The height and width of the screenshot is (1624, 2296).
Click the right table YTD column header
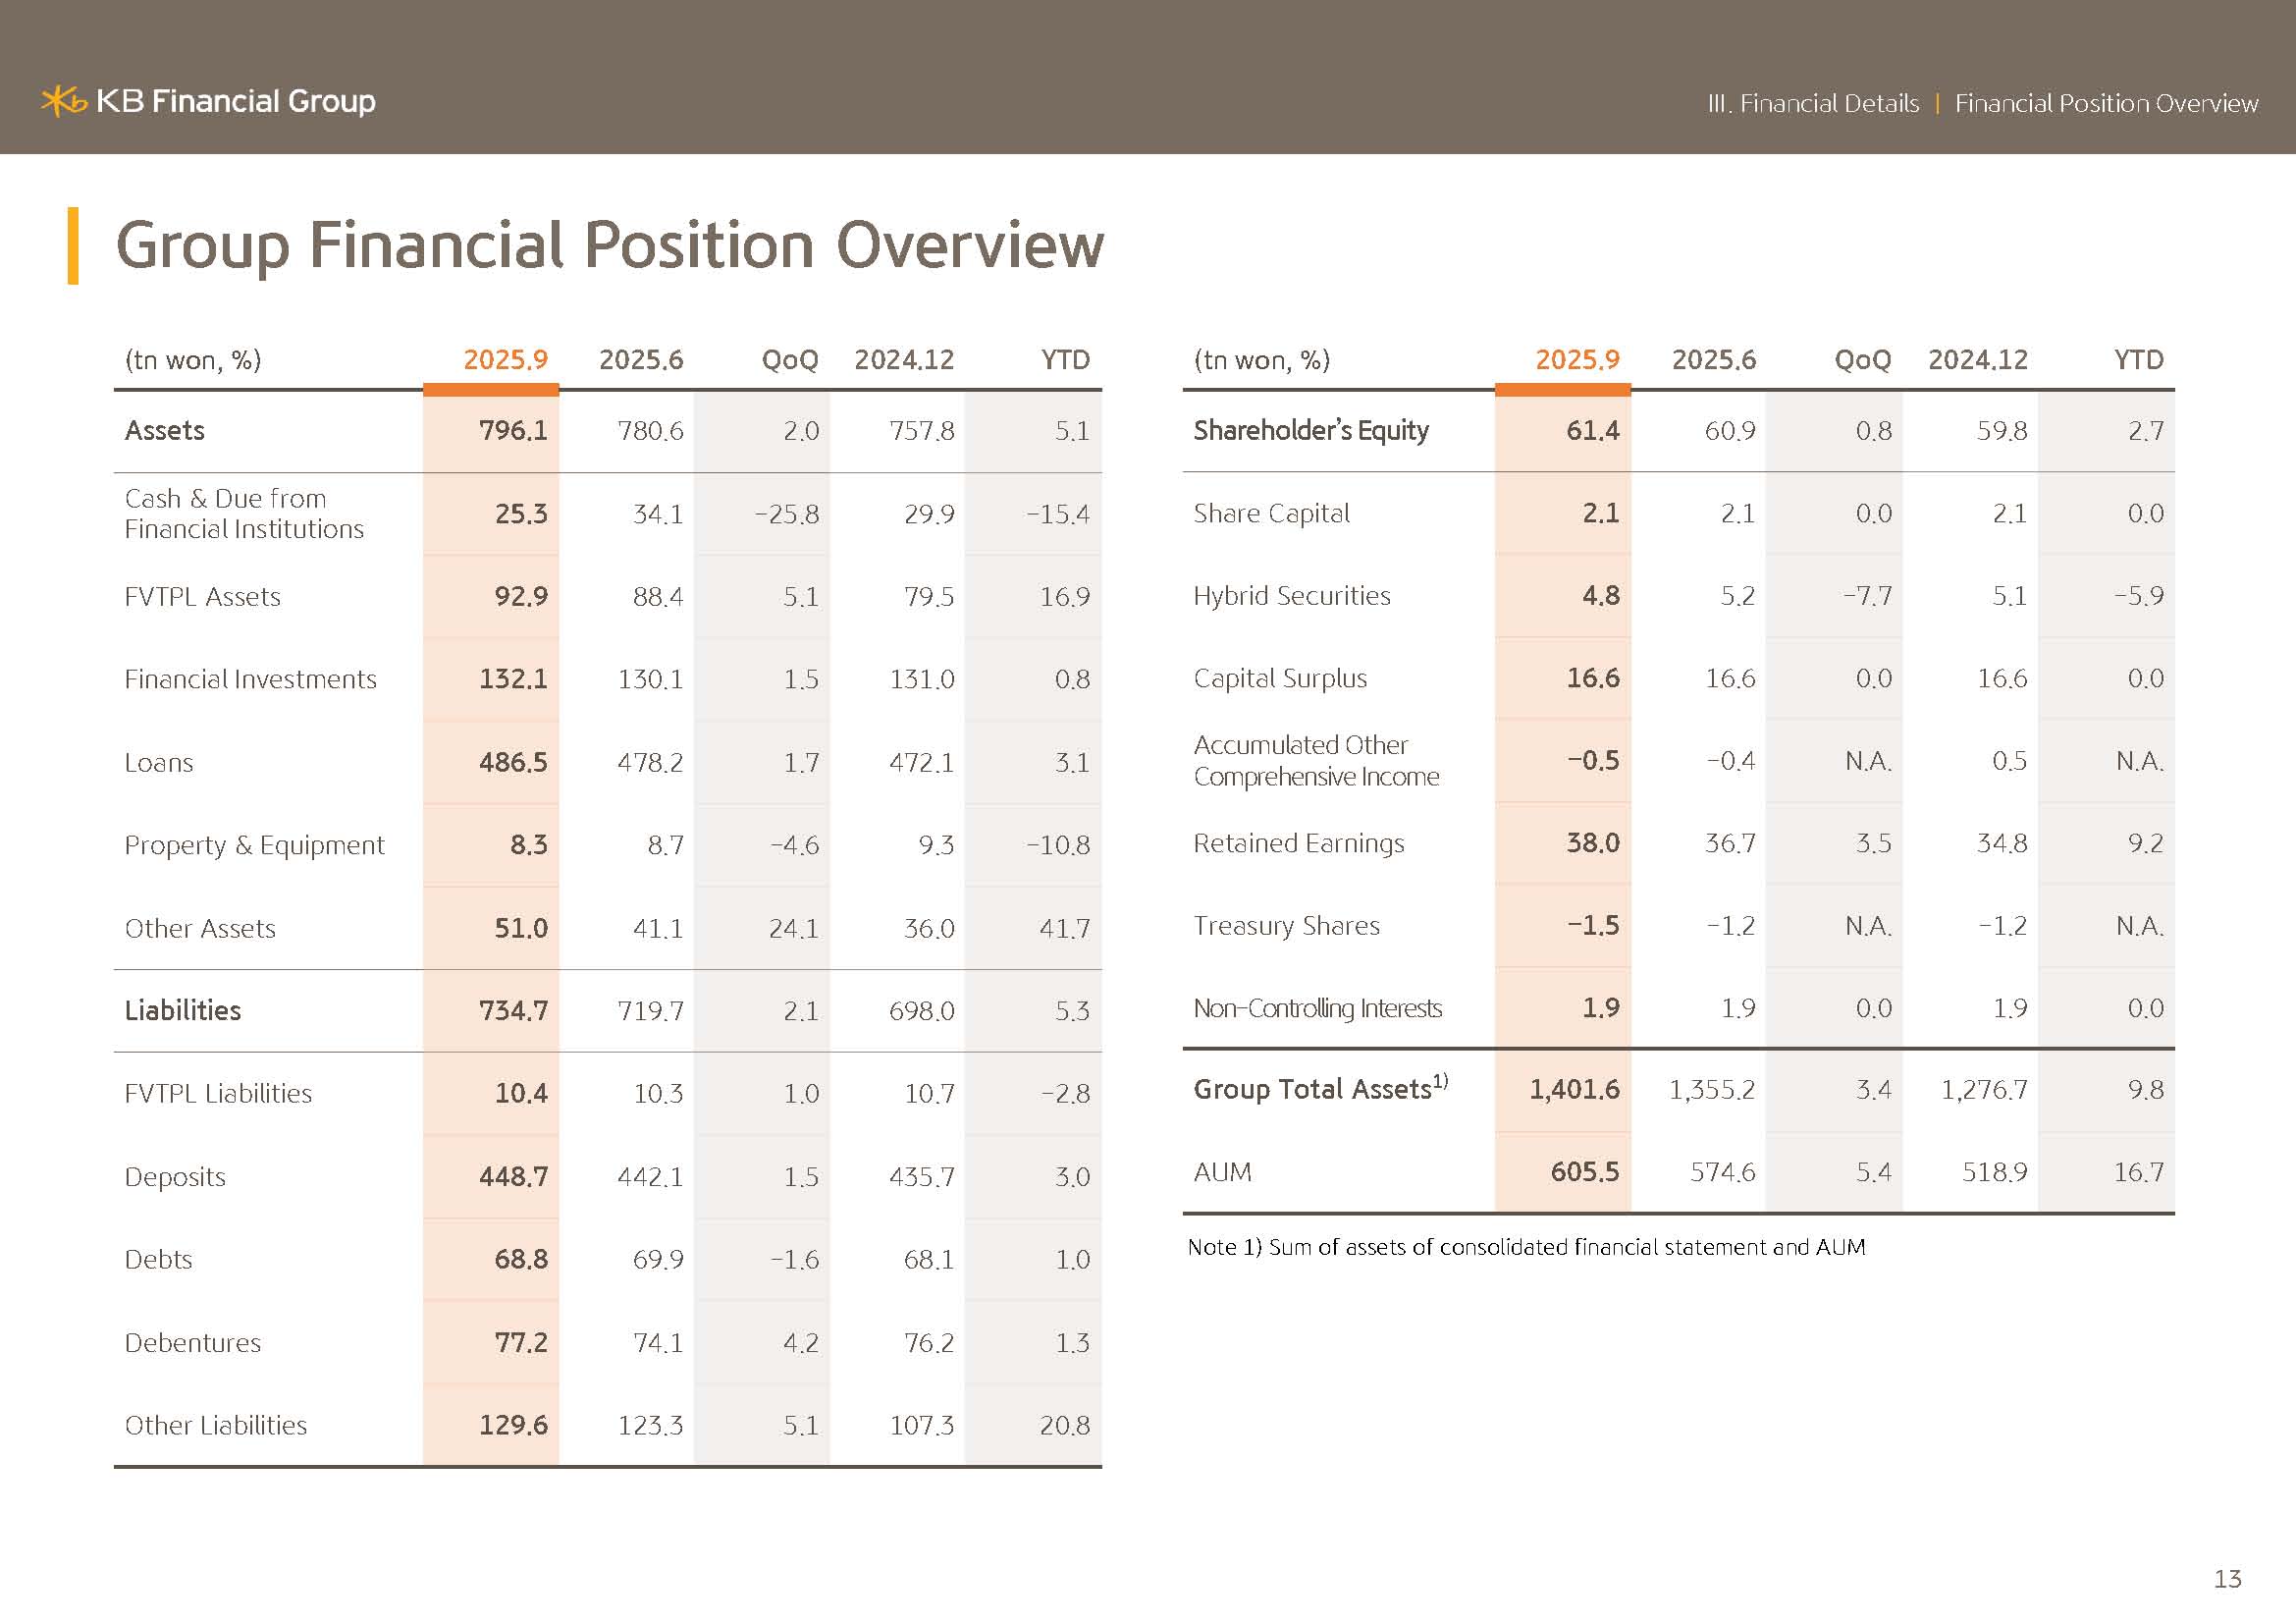(x=2138, y=360)
